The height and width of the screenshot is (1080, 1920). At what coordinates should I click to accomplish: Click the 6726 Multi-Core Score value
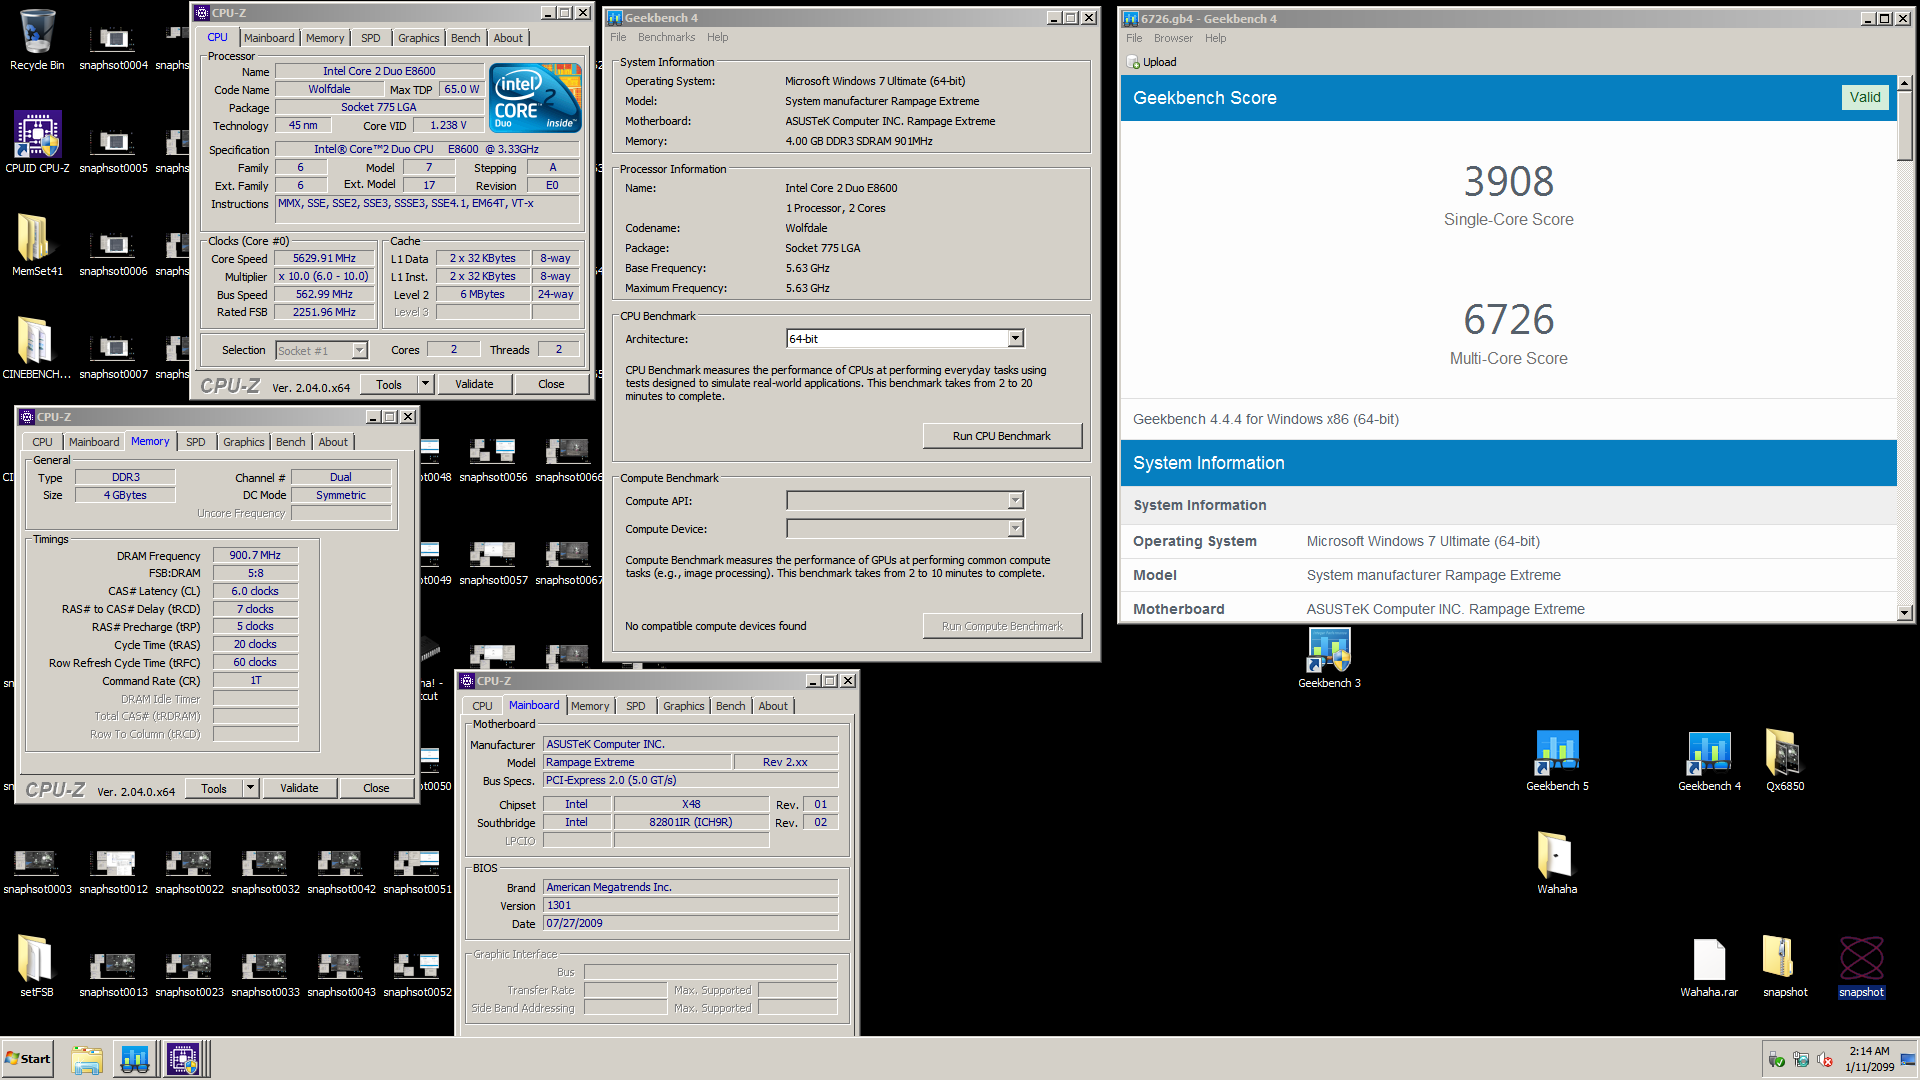pyautogui.click(x=1508, y=320)
